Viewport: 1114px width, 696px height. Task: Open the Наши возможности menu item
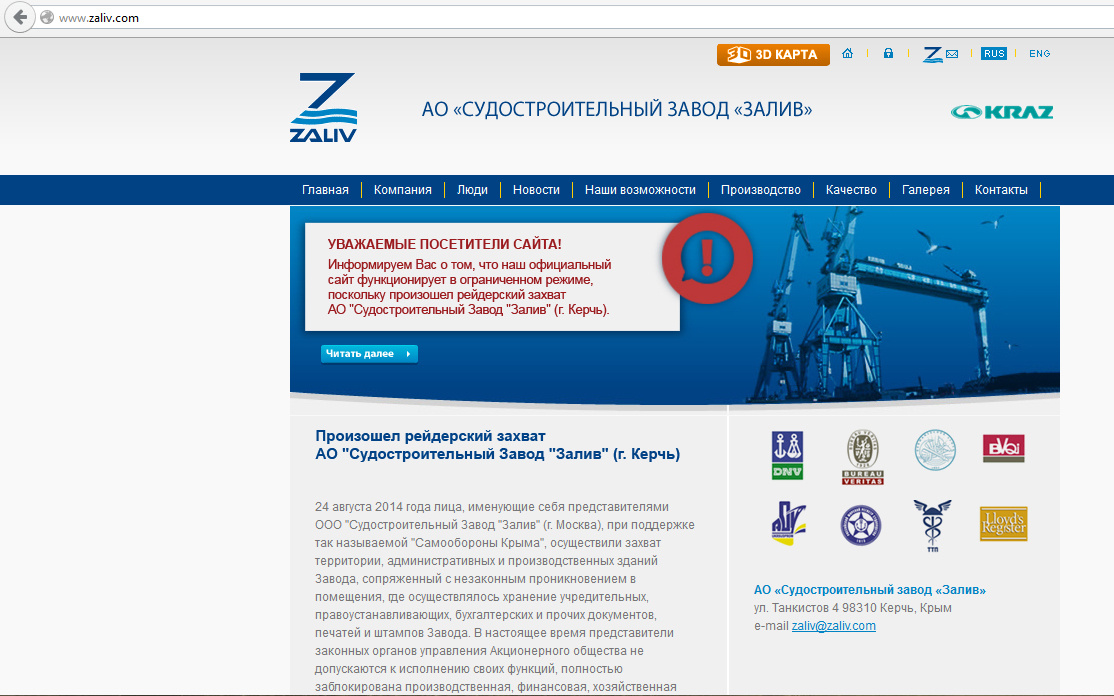tap(640, 190)
